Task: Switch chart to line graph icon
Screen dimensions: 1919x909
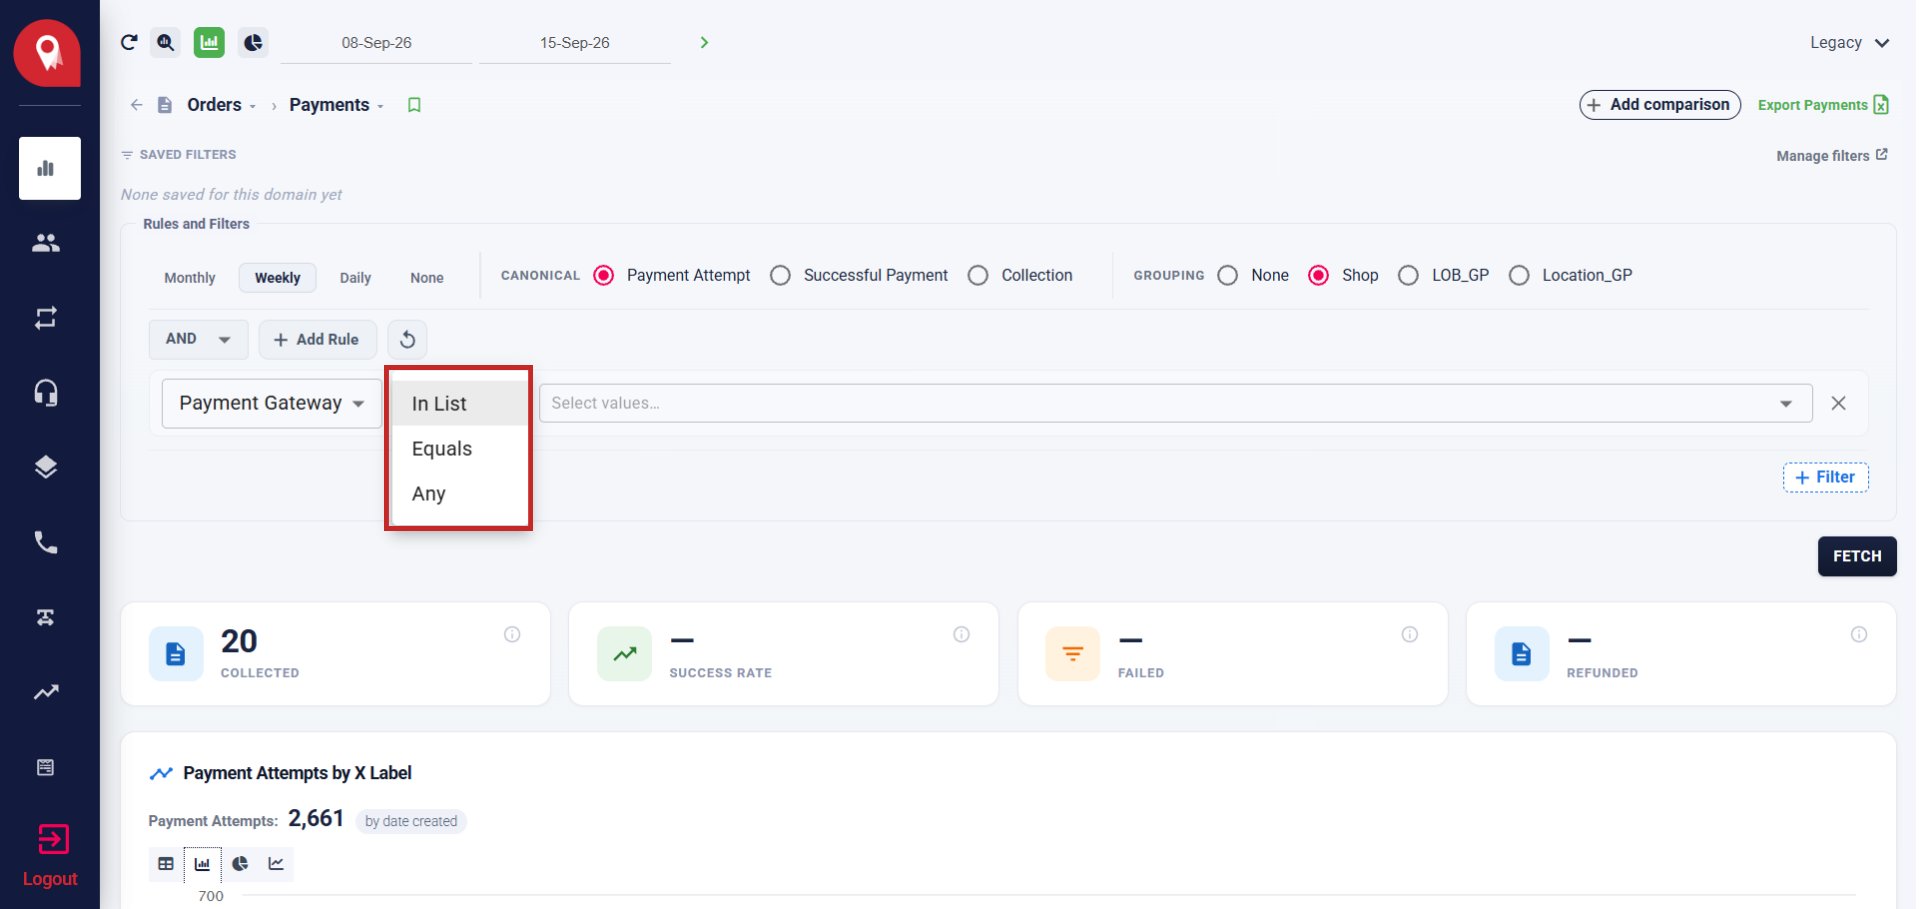Action: point(276,864)
